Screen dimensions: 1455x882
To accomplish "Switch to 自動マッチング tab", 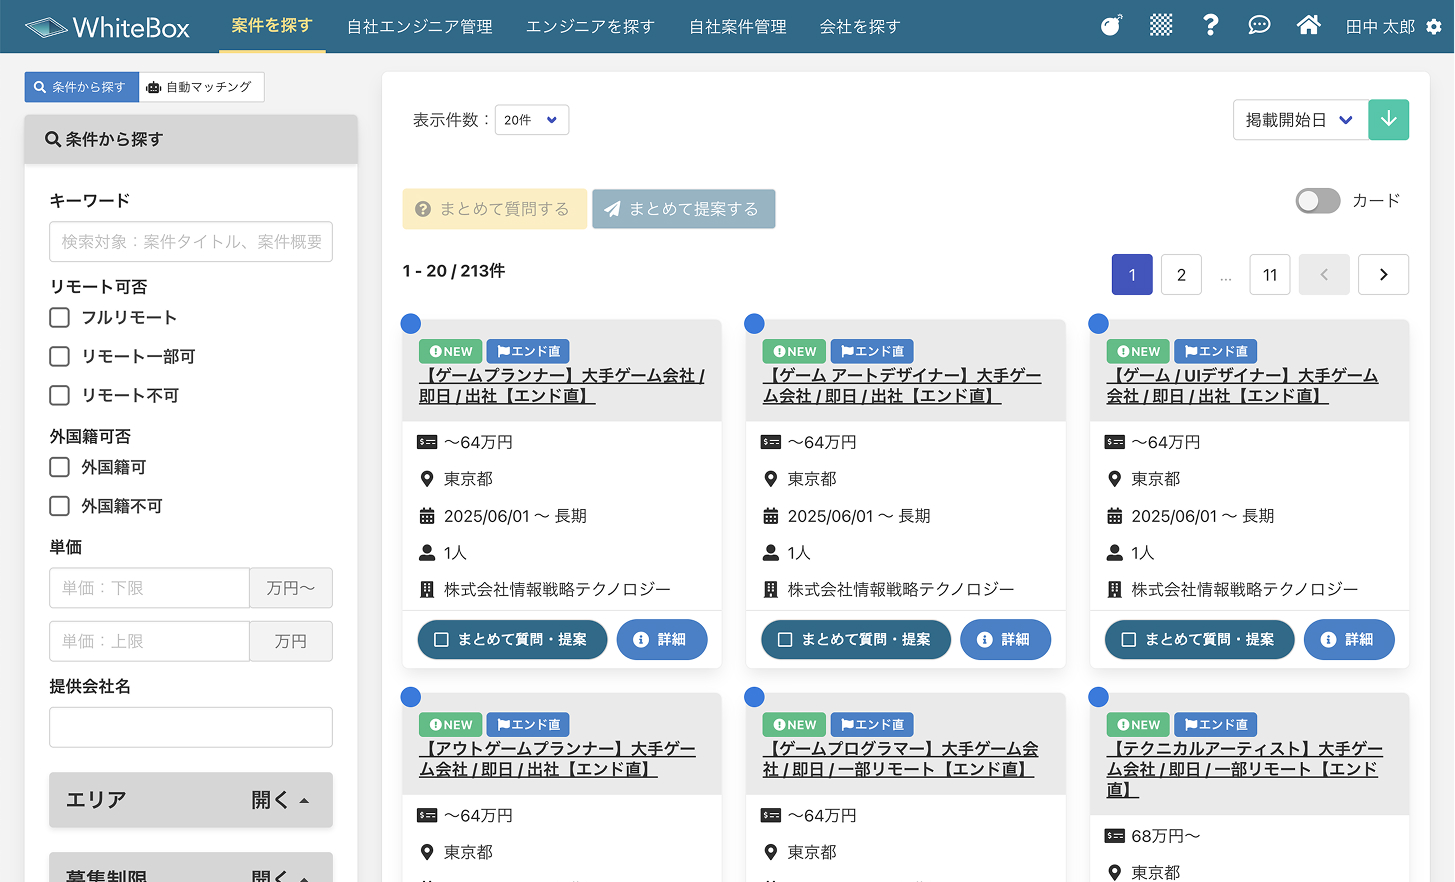I will 201,87.
